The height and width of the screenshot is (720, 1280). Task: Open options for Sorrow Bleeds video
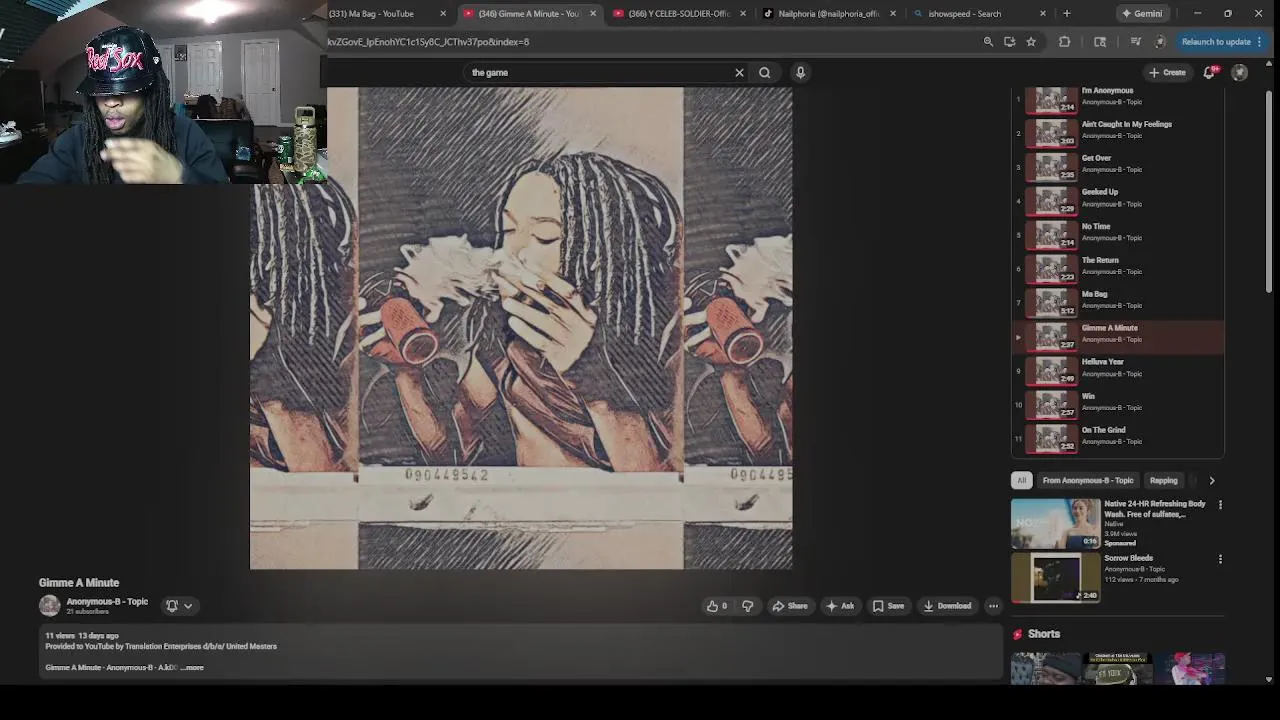(1220, 559)
